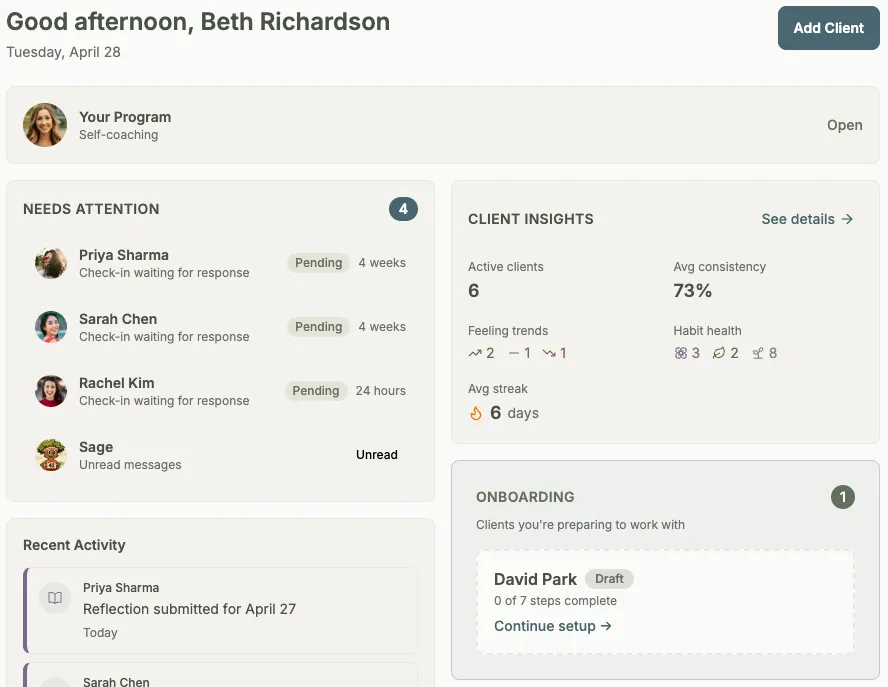Screen dimensions: 888x687
Task: Click the Draft badge next to David Park
Action: (x=609, y=579)
